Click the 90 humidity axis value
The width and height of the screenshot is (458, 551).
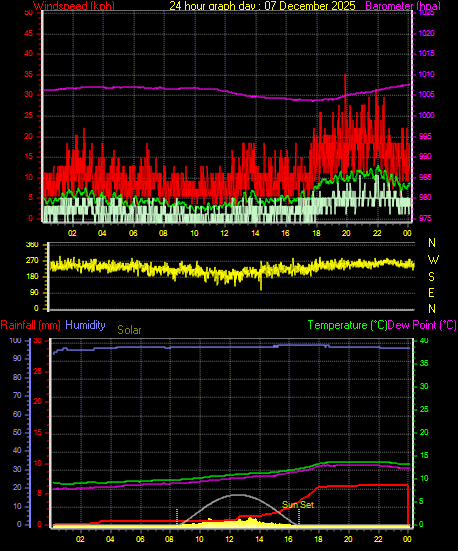click(x=17, y=358)
